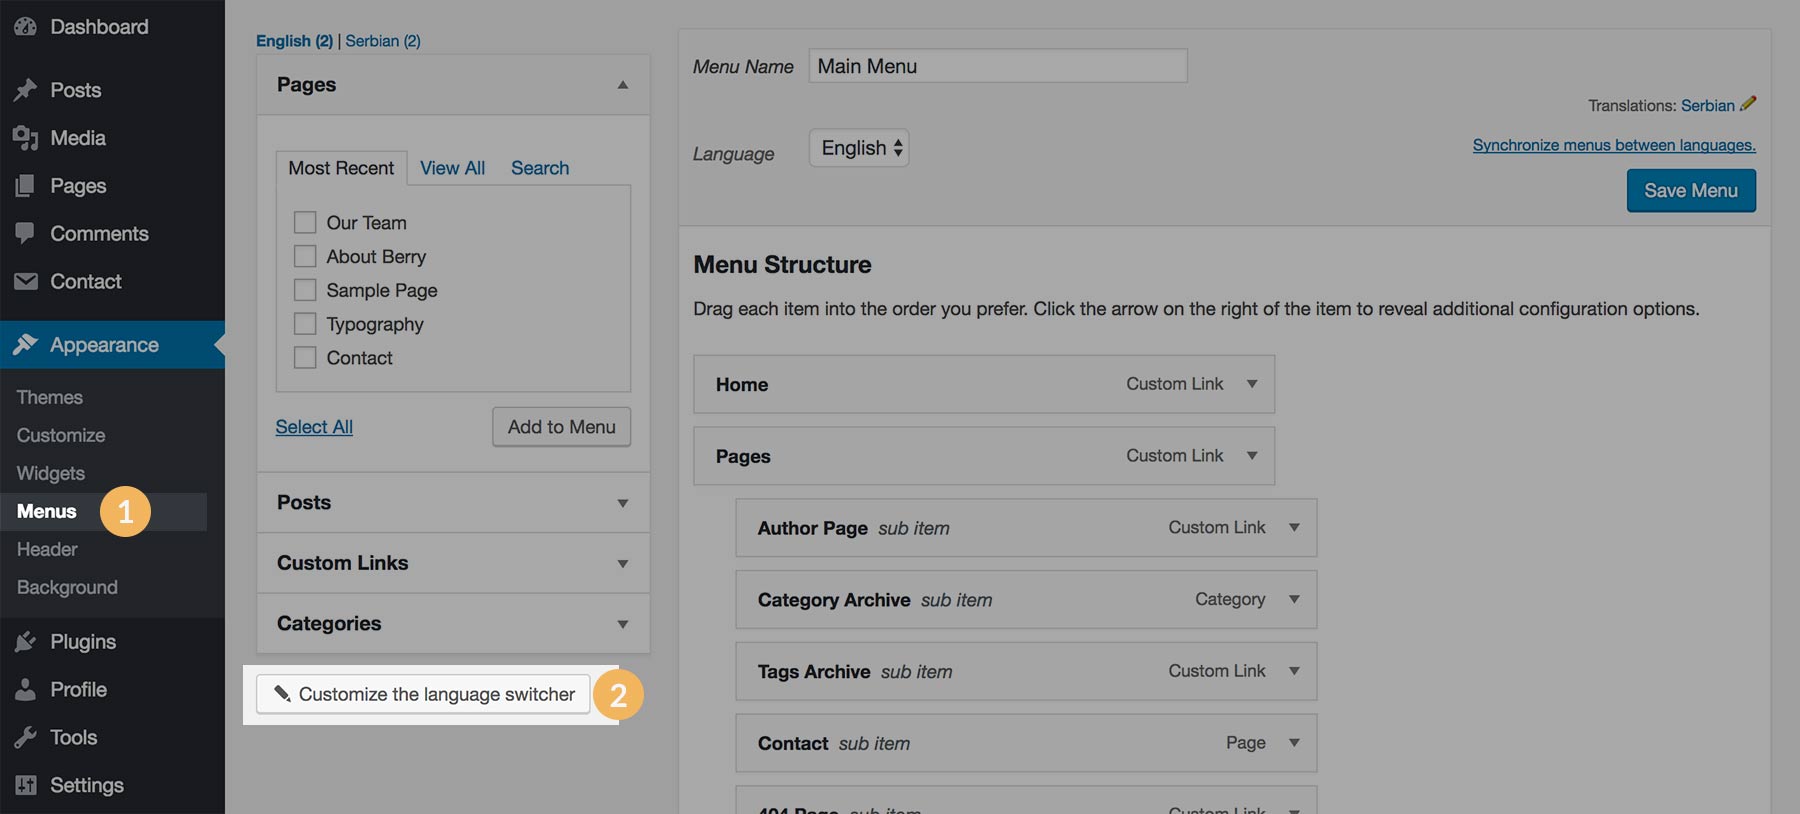Click the Profile user icon
1800x814 pixels.
coord(25,689)
